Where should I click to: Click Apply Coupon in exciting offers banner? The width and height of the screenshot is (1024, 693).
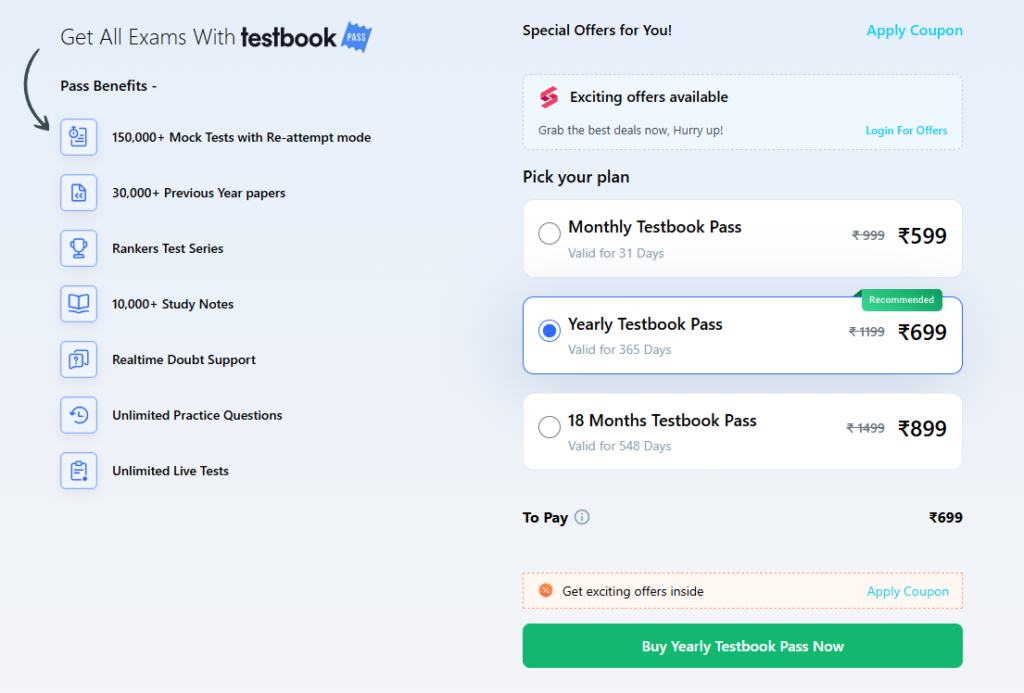tap(907, 591)
